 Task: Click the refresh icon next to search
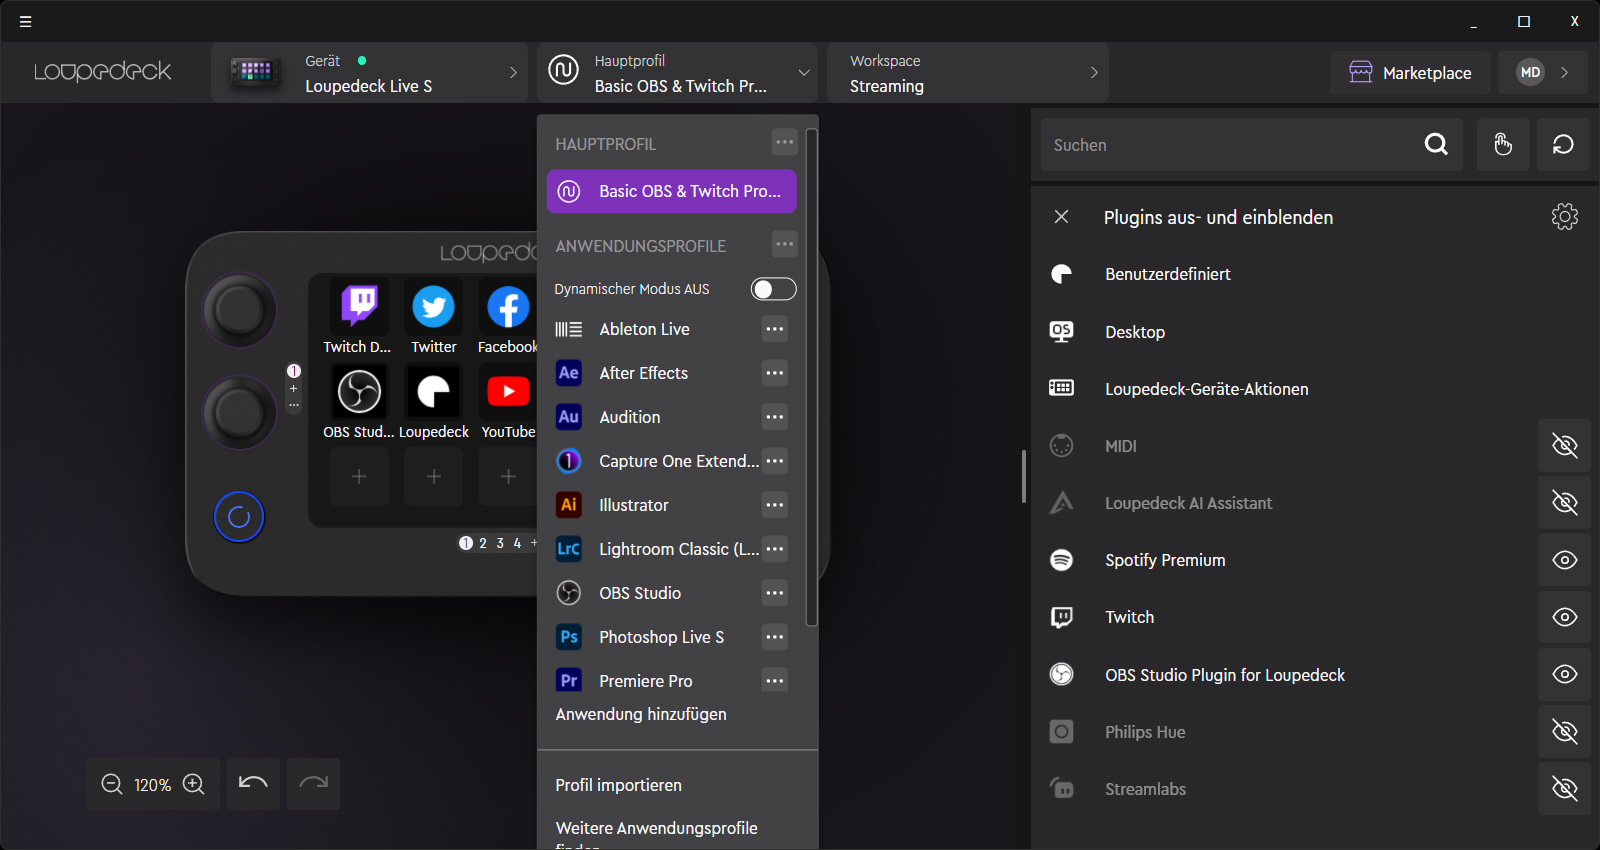point(1563,145)
